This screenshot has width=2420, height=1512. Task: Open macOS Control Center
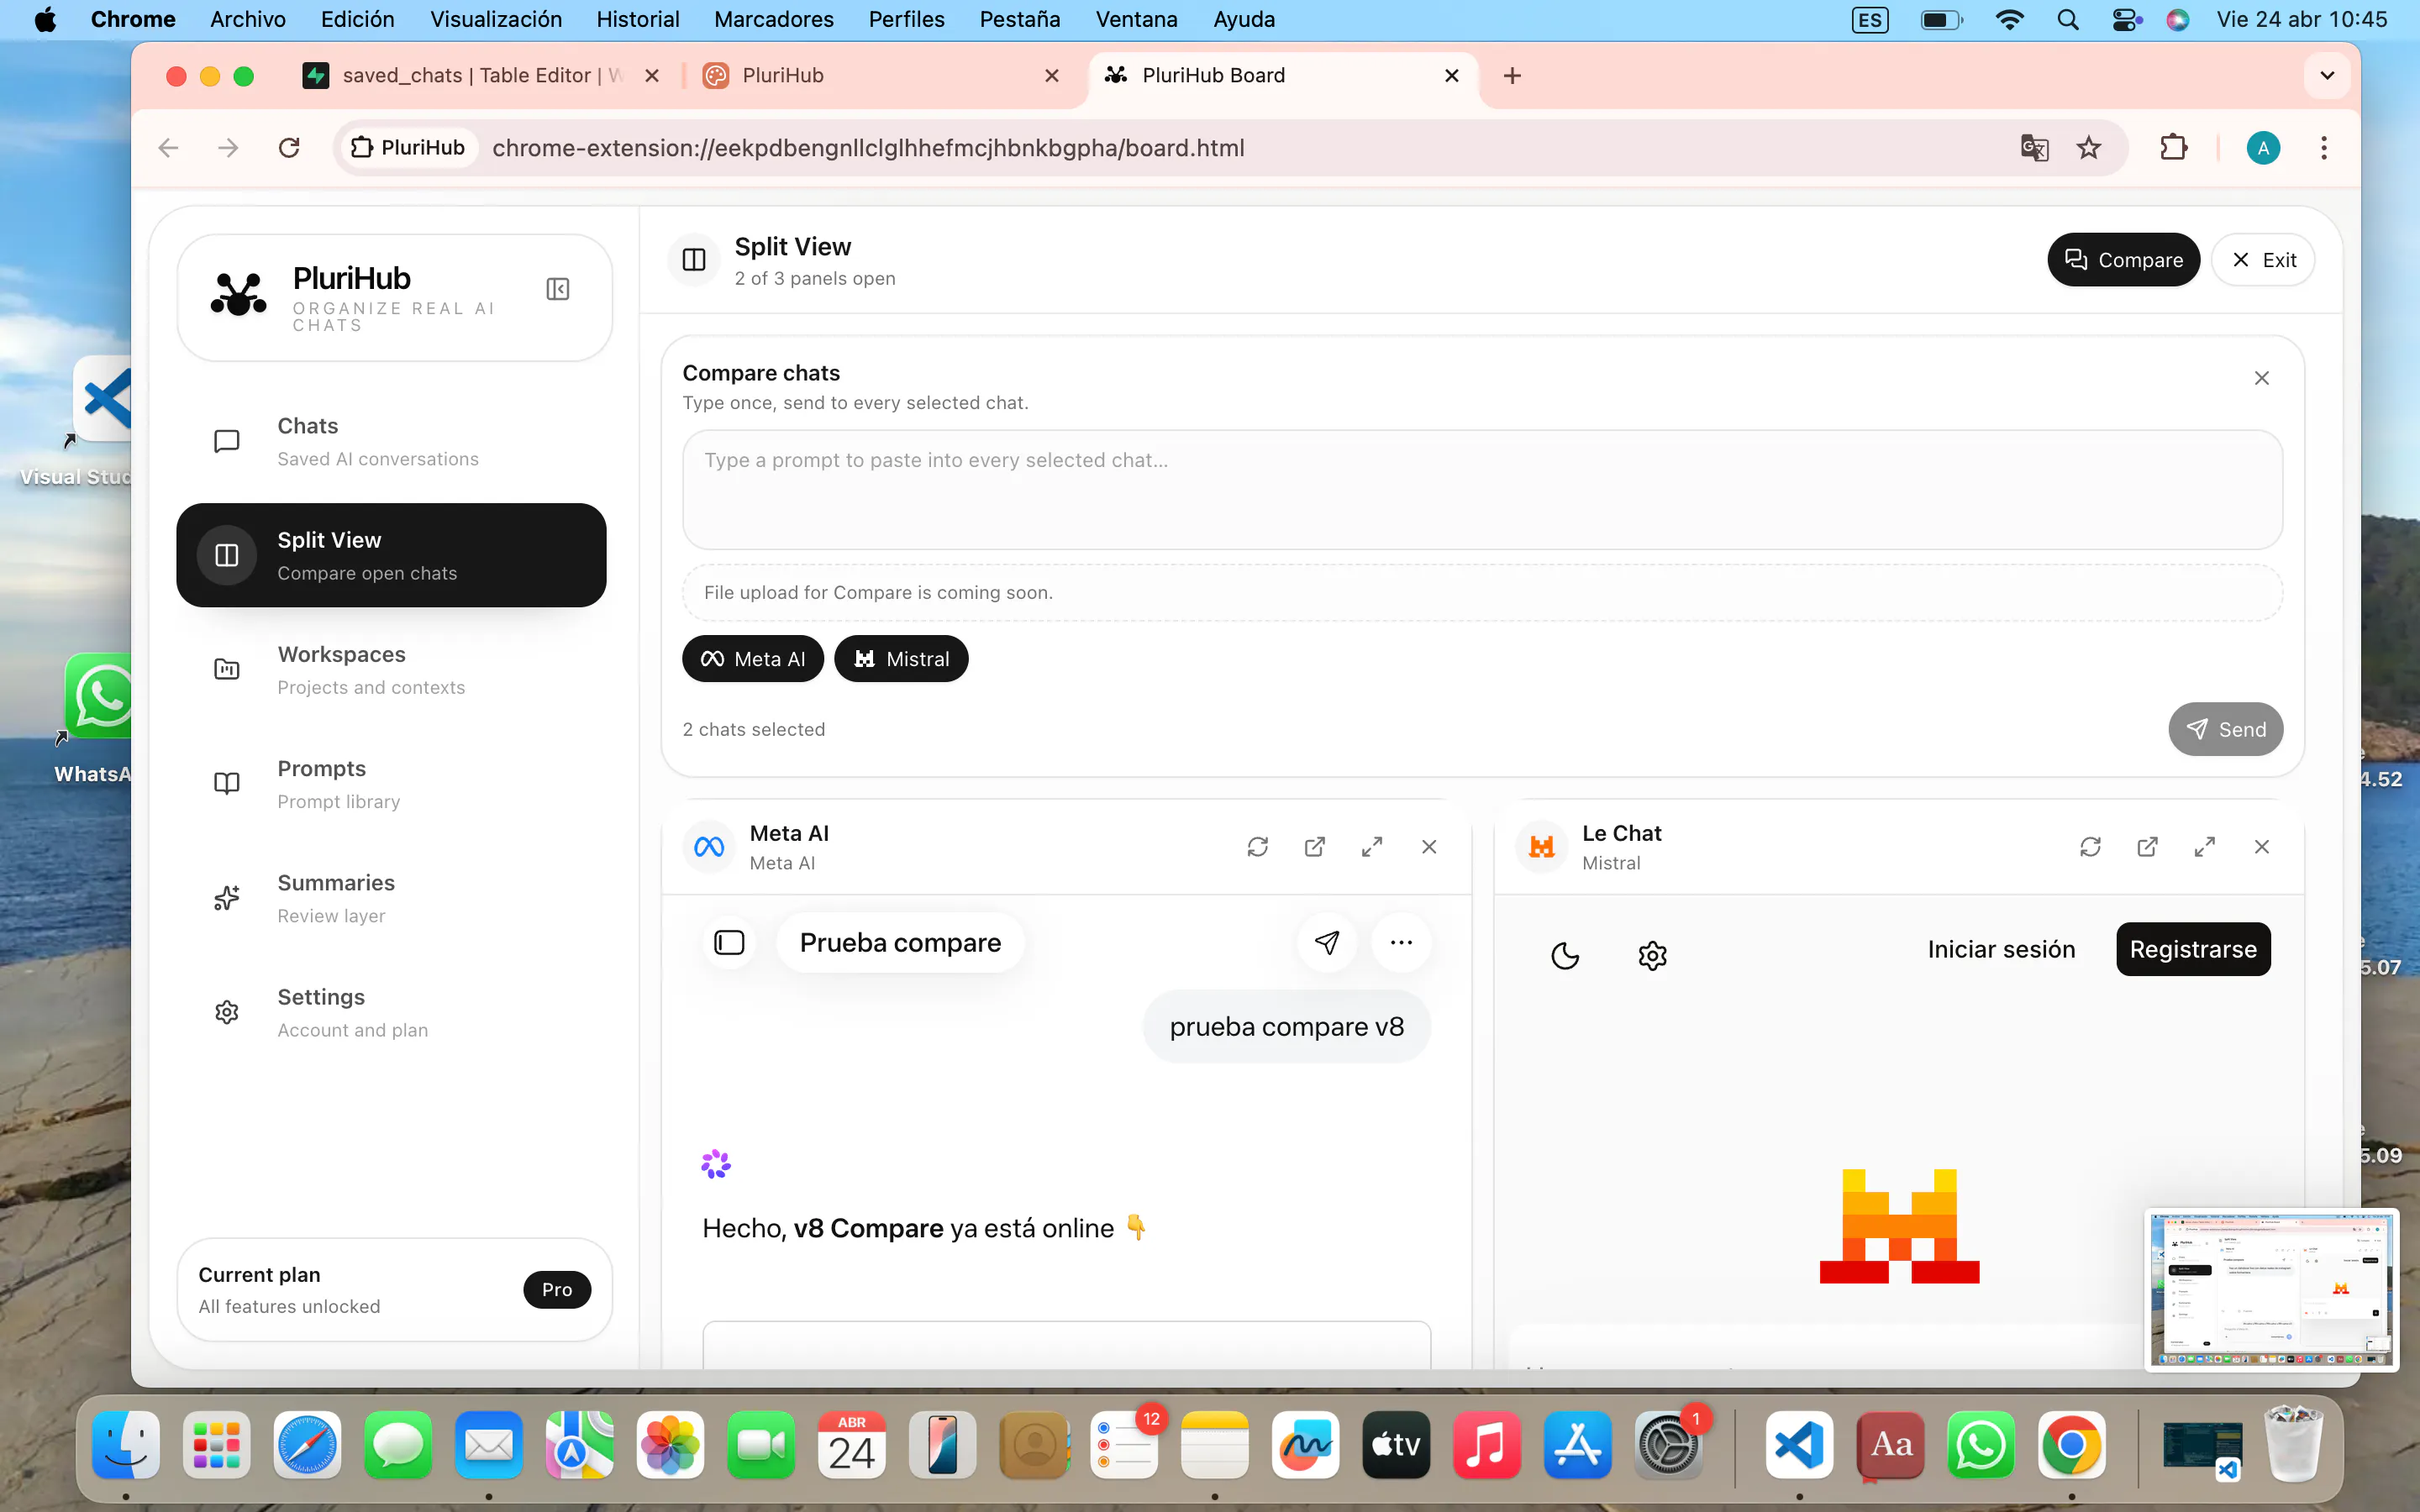pyautogui.click(x=2125, y=19)
